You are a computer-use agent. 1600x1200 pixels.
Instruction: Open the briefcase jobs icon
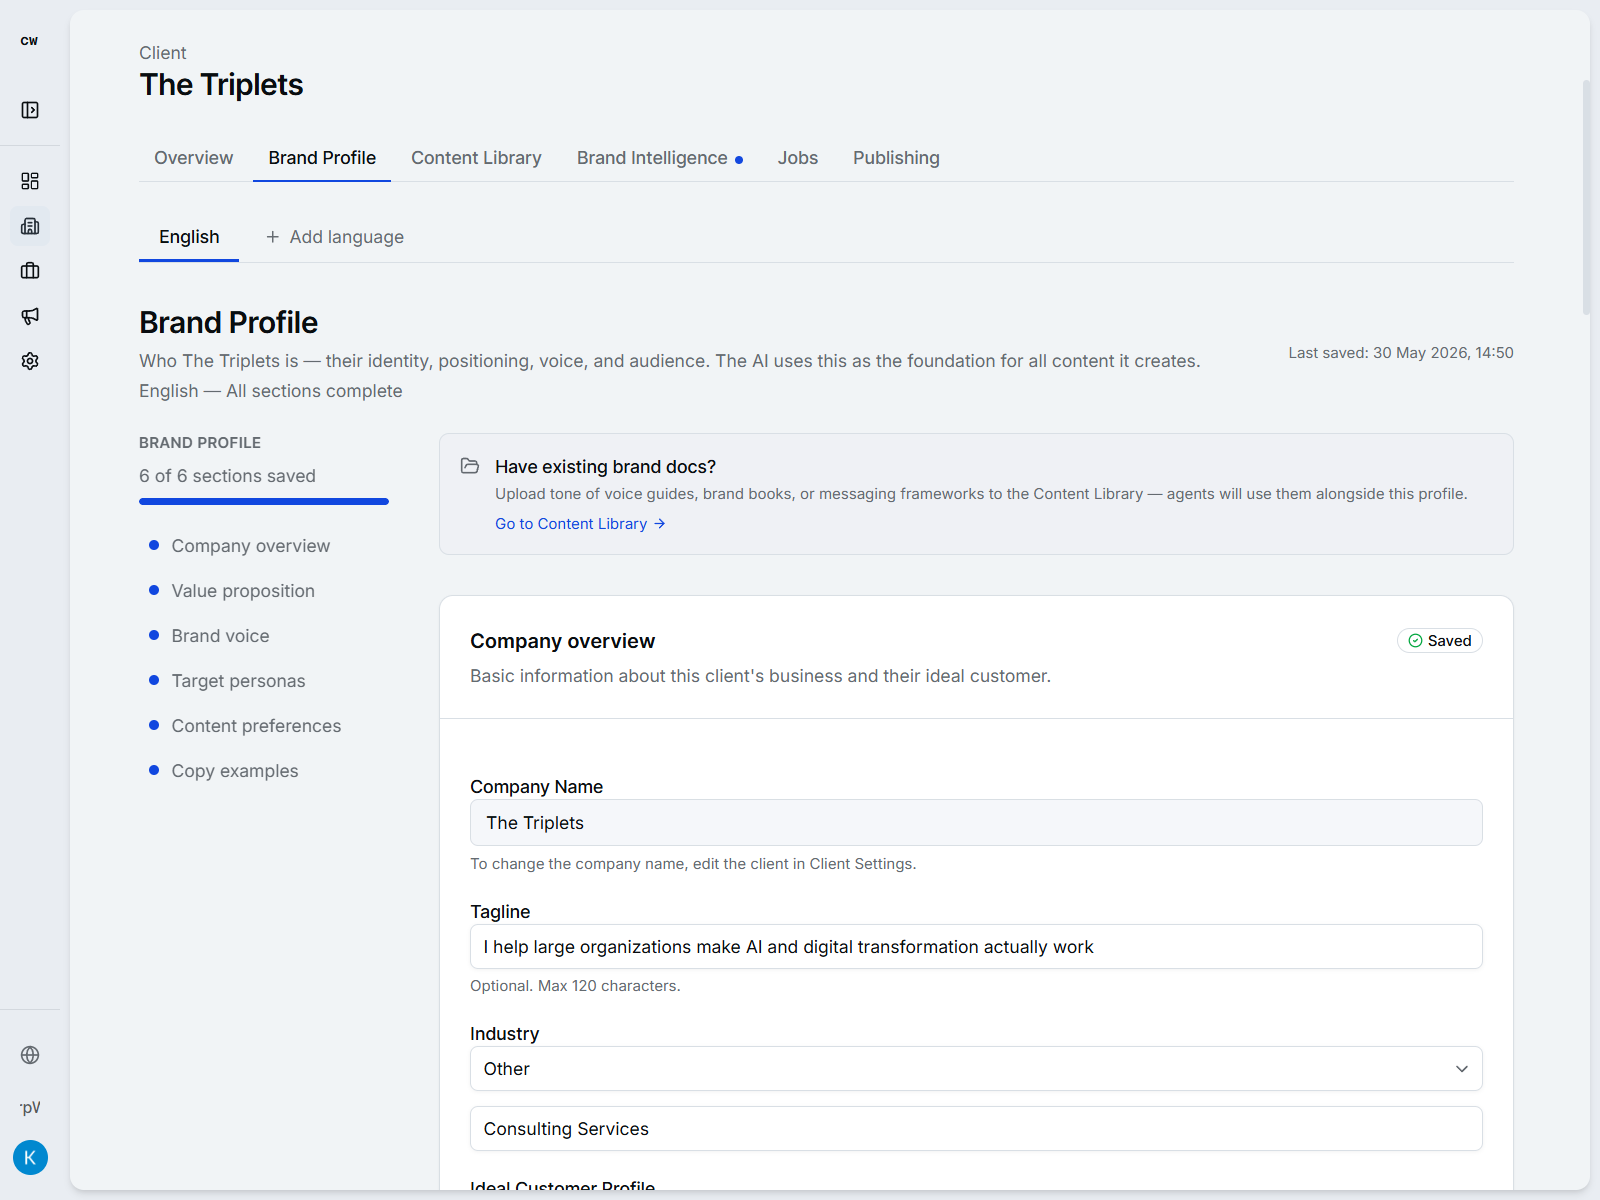click(x=30, y=271)
